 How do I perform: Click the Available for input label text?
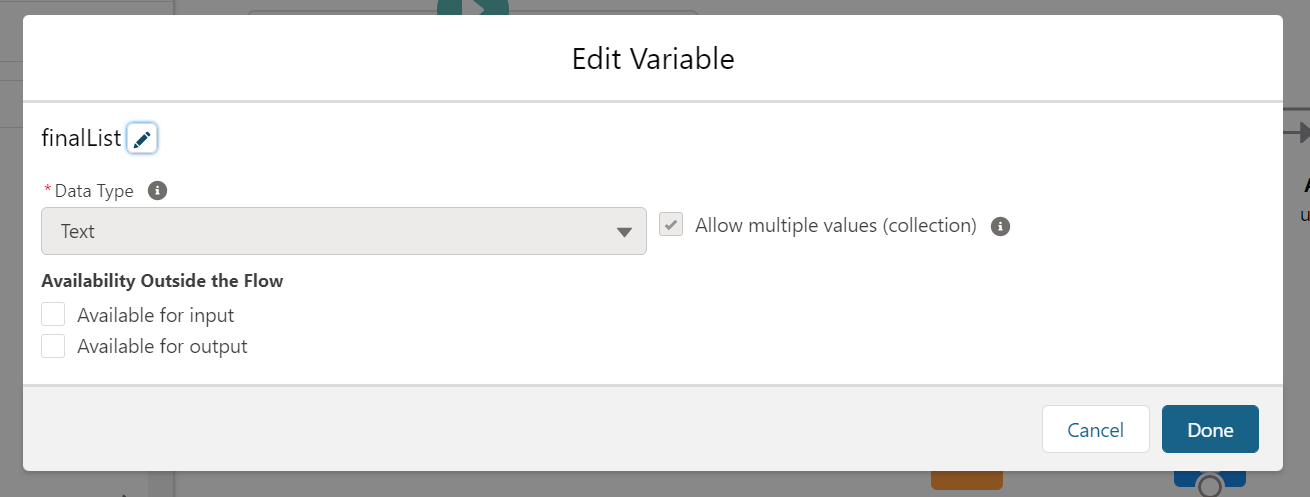point(156,315)
